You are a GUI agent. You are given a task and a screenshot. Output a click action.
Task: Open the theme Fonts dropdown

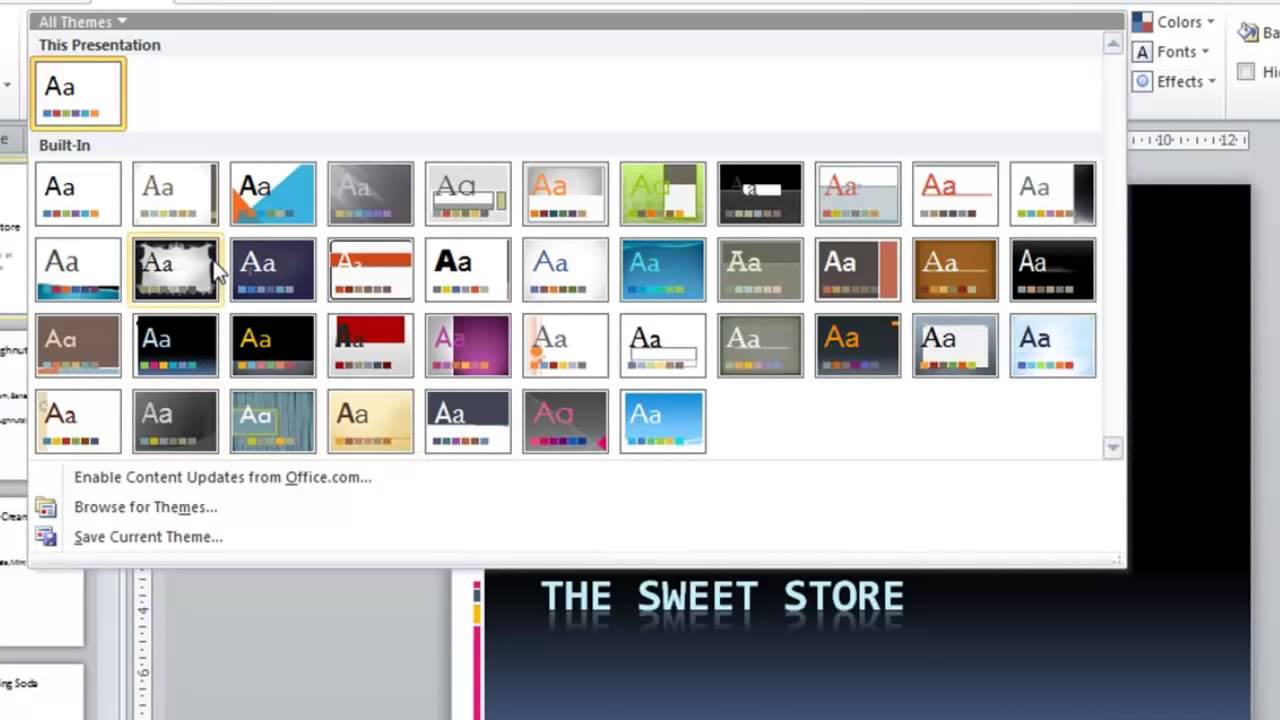(x=1172, y=52)
